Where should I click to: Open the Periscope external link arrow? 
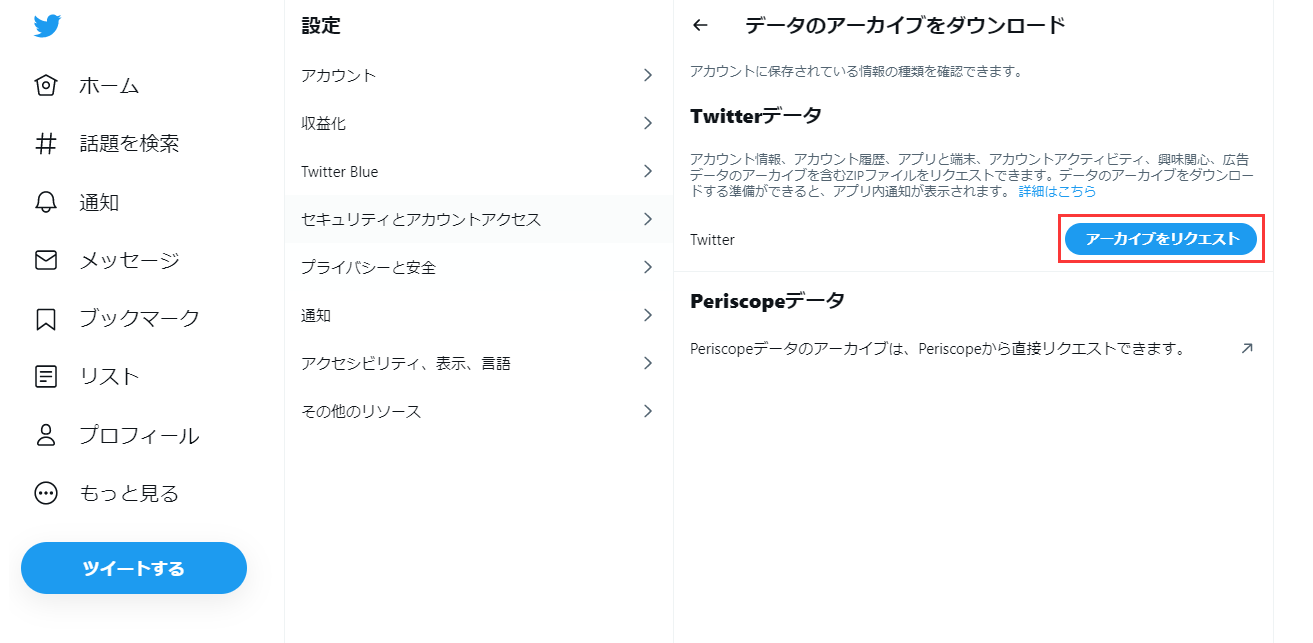[x=1247, y=349]
